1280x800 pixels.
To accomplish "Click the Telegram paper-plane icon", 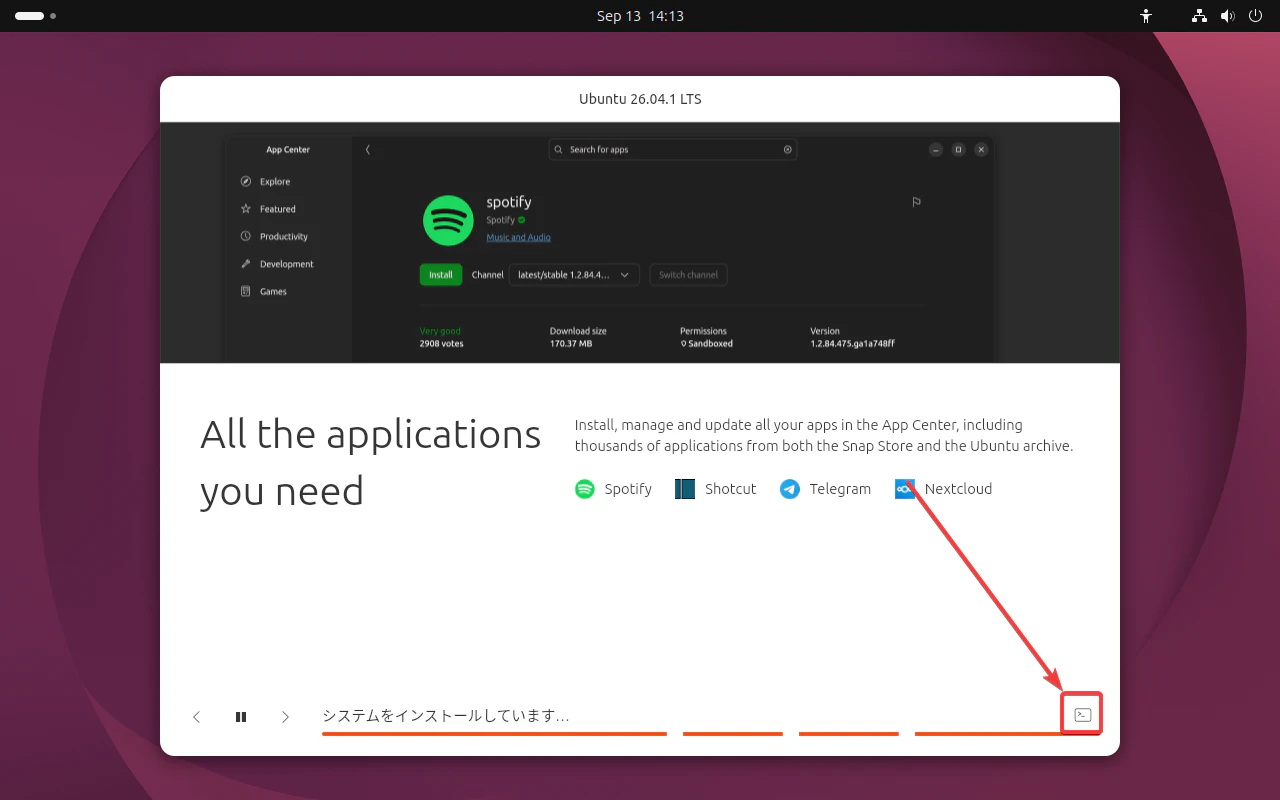I will pos(790,489).
